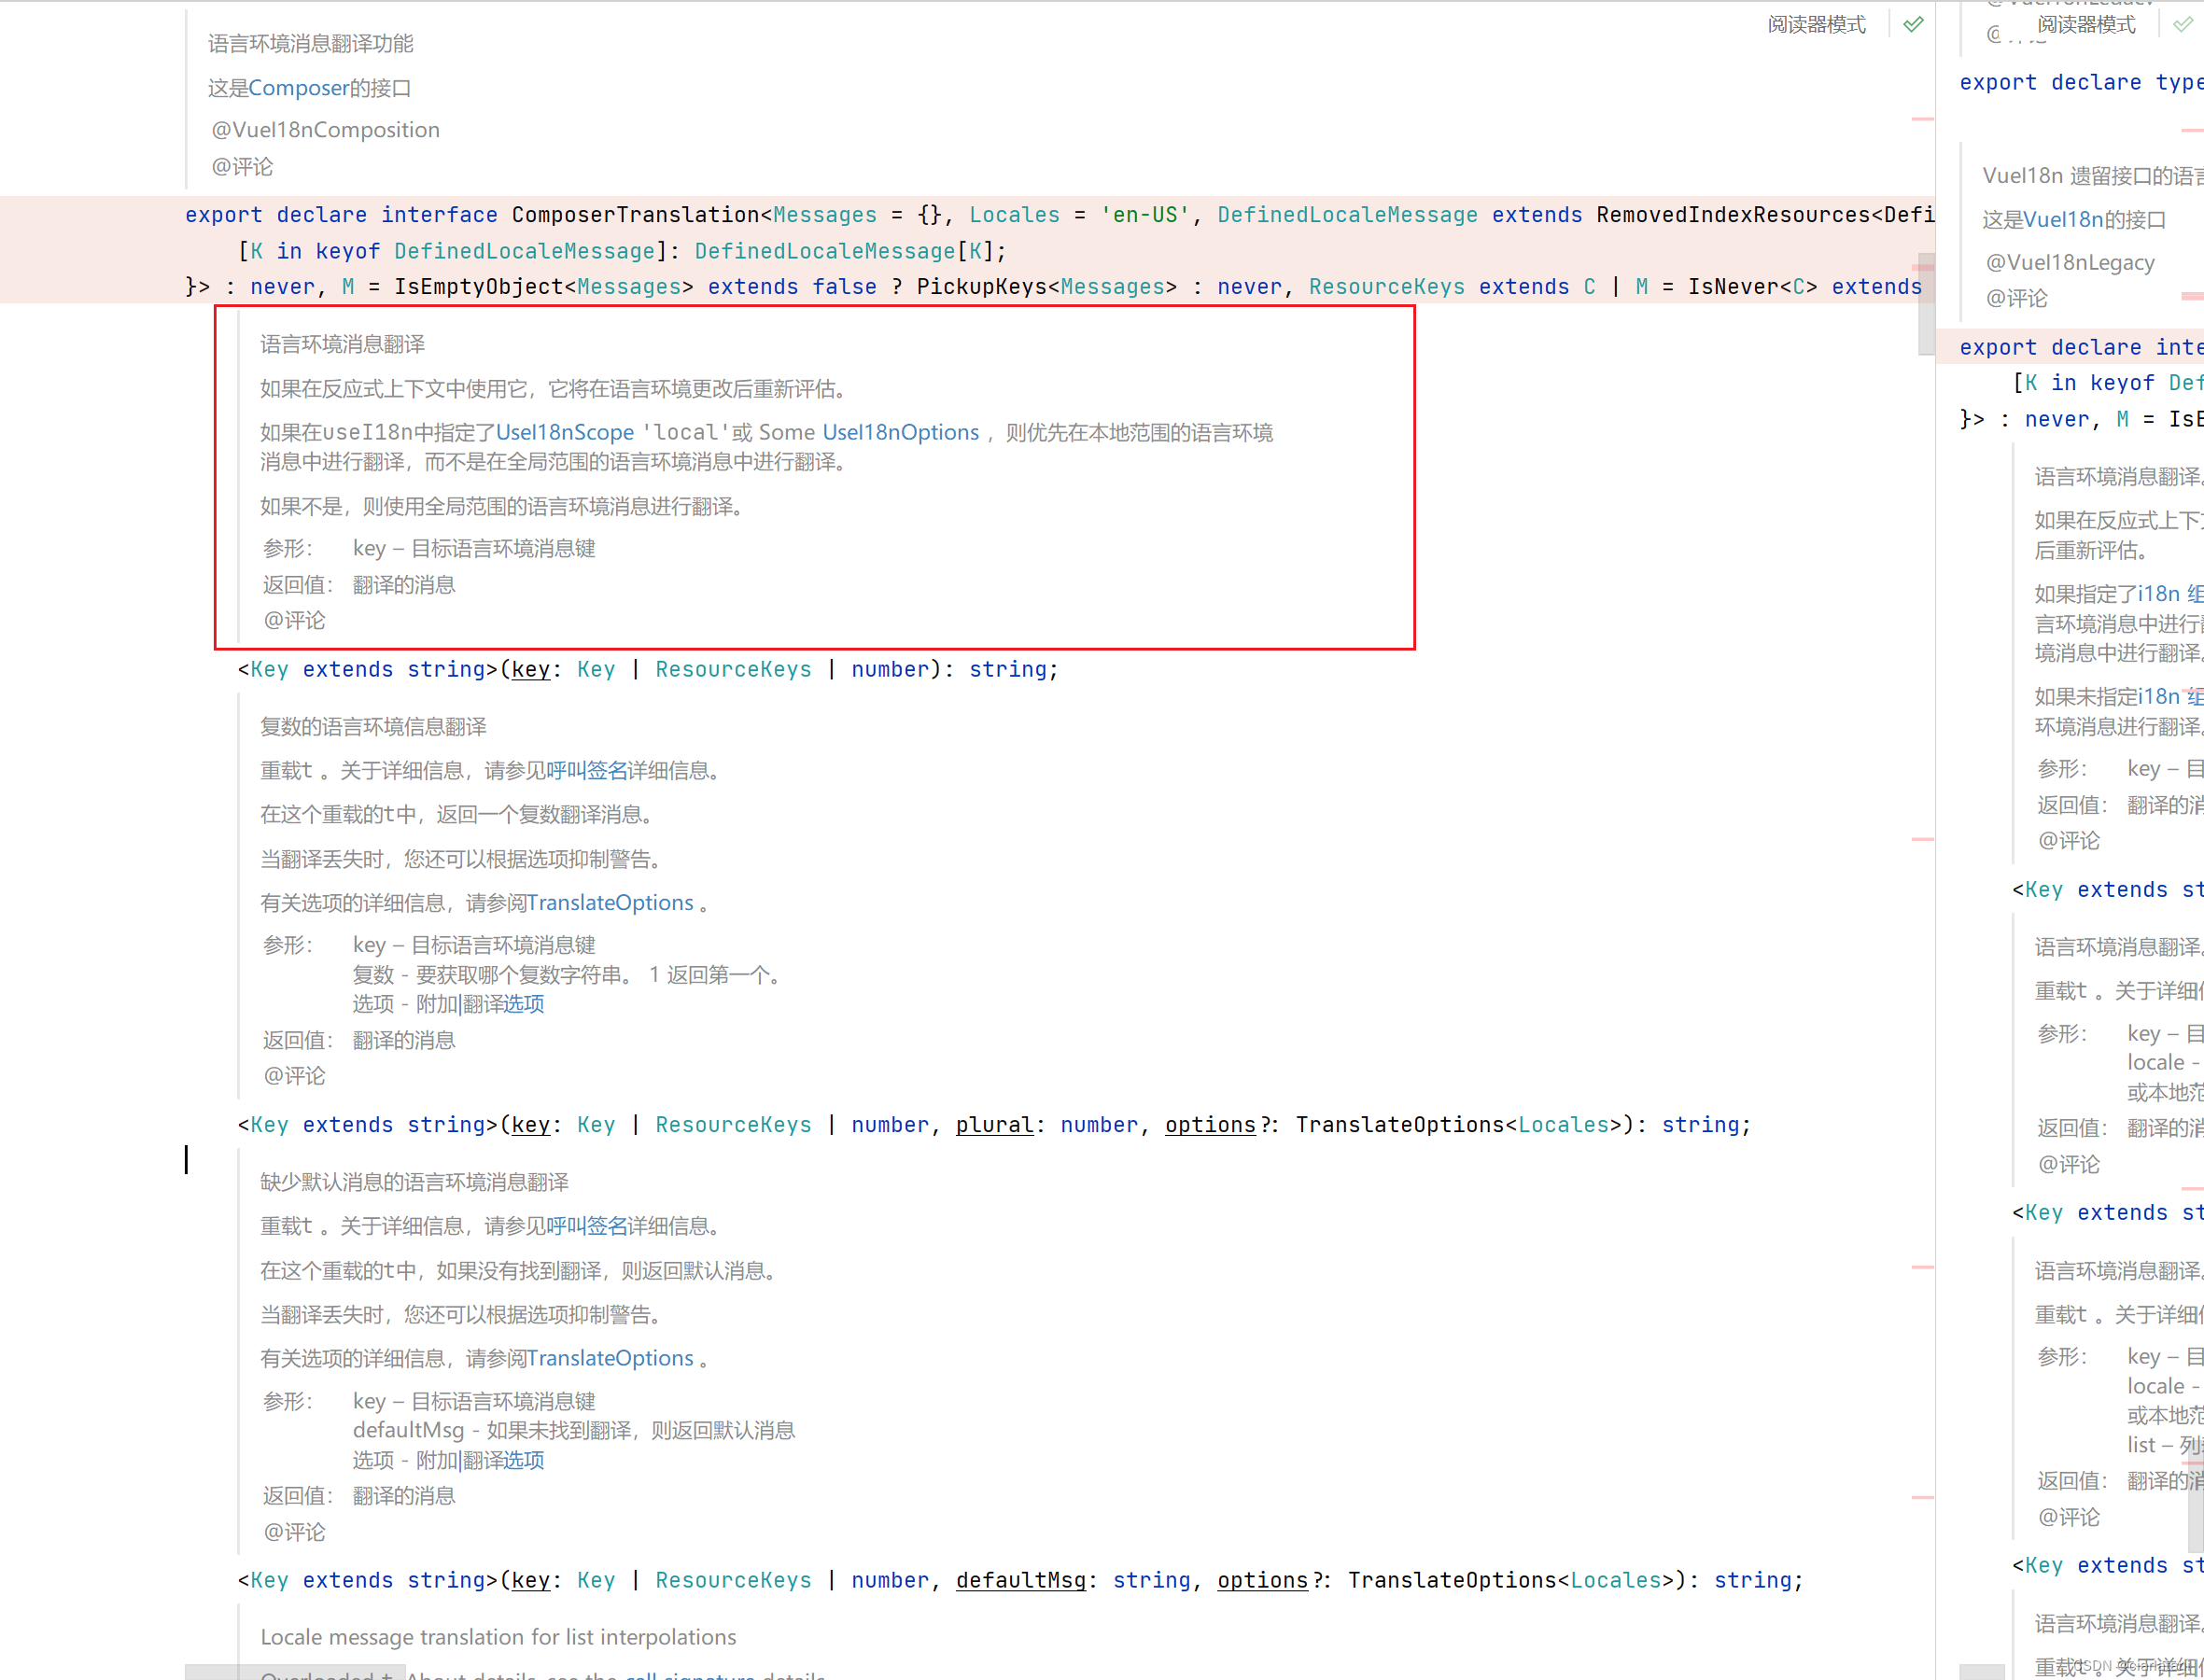Screen dimensions: 2204x1680
Task: Click the left editor vertical scrollbar thumb
Action: [x=1926, y=305]
